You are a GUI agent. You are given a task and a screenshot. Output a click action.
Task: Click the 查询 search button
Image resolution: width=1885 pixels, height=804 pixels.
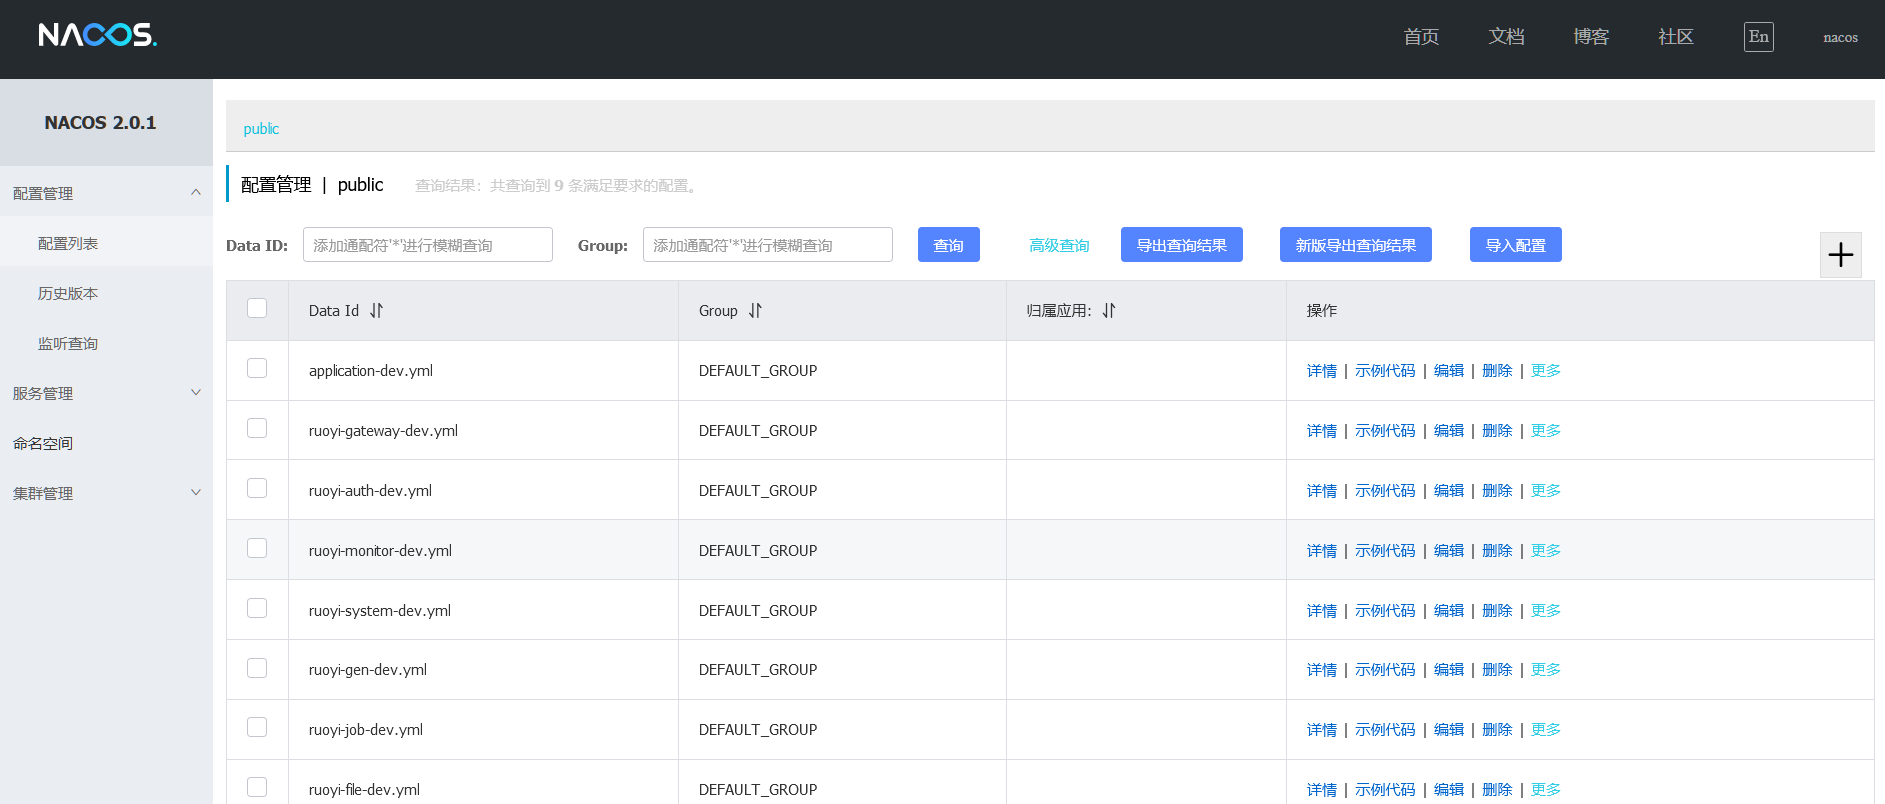(948, 245)
